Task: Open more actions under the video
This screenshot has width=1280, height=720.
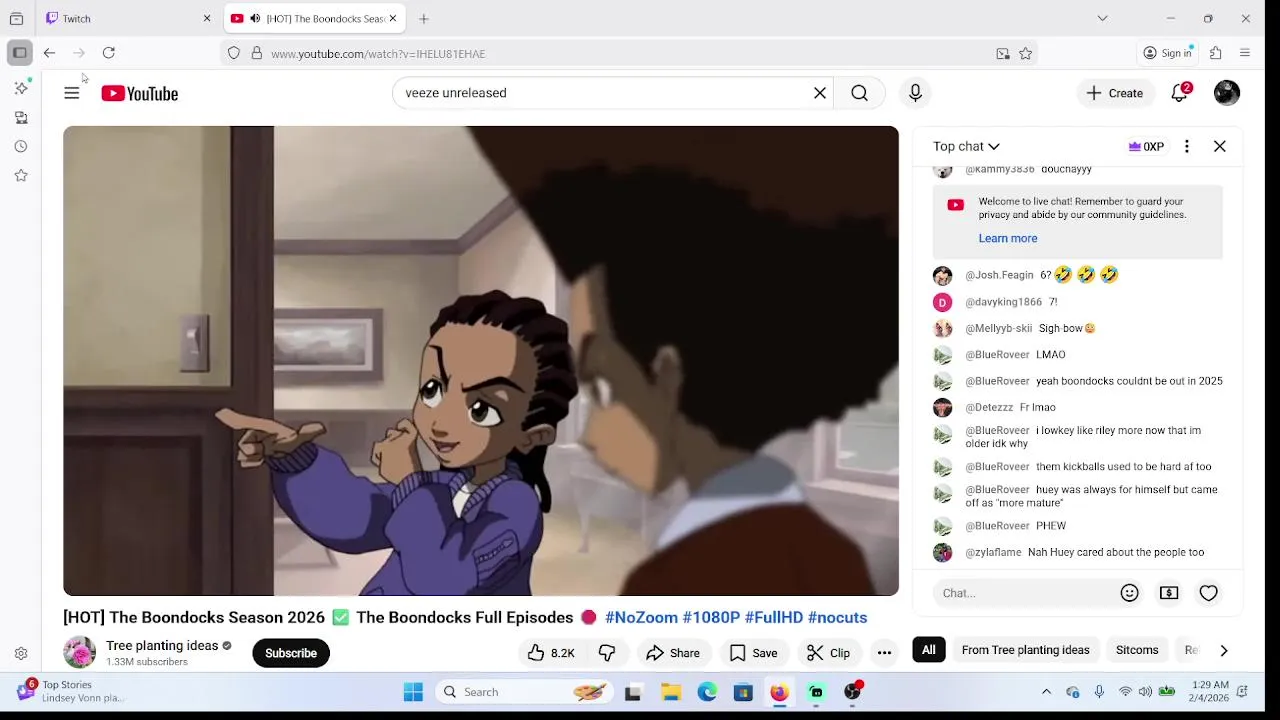Action: pyautogui.click(x=884, y=653)
